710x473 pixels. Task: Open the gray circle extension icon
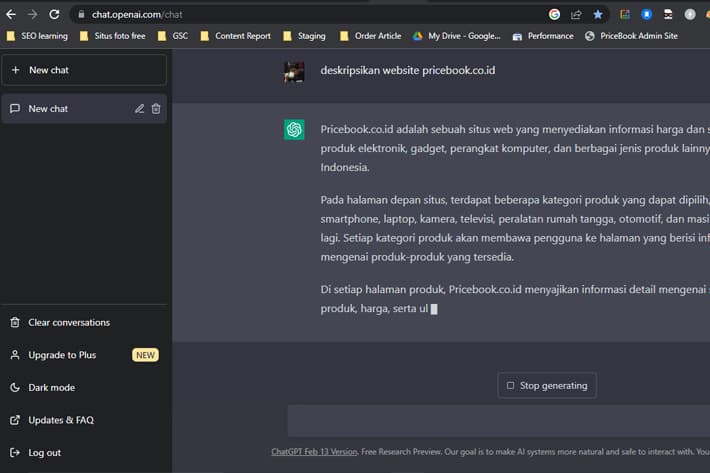tap(690, 14)
